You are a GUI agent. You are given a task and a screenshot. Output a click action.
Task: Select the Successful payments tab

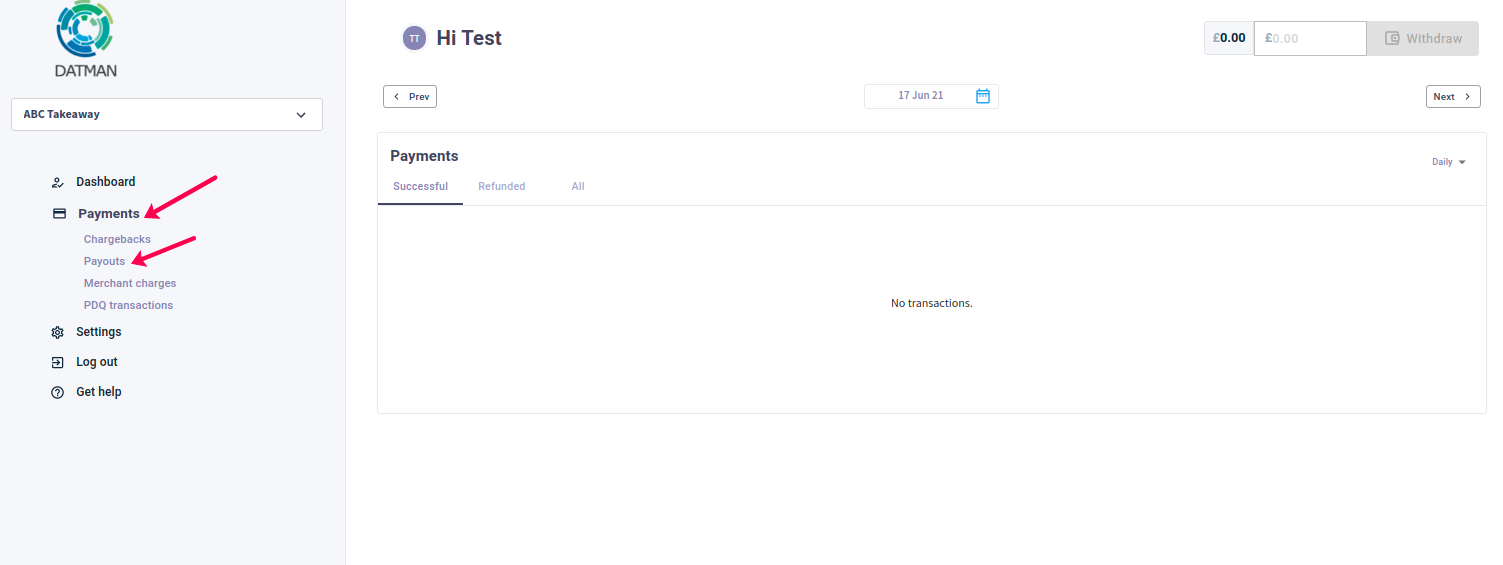pos(420,187)
